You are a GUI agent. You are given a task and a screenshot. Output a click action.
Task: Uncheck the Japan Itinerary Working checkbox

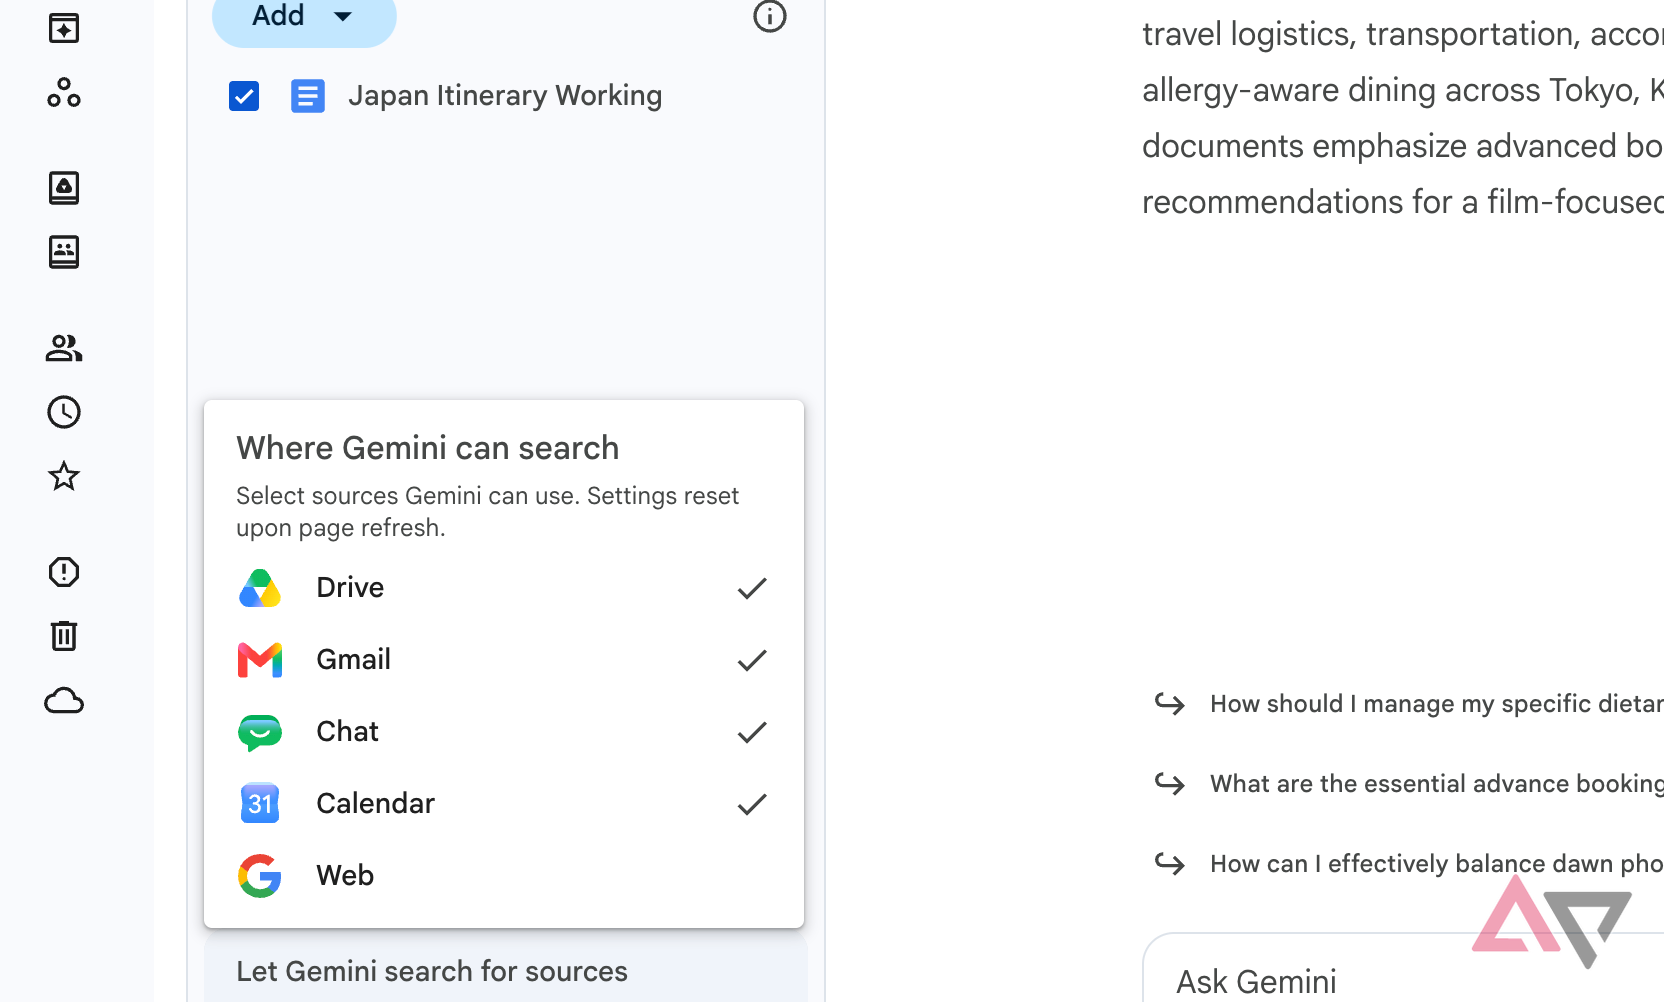click(x=244, y=96)
